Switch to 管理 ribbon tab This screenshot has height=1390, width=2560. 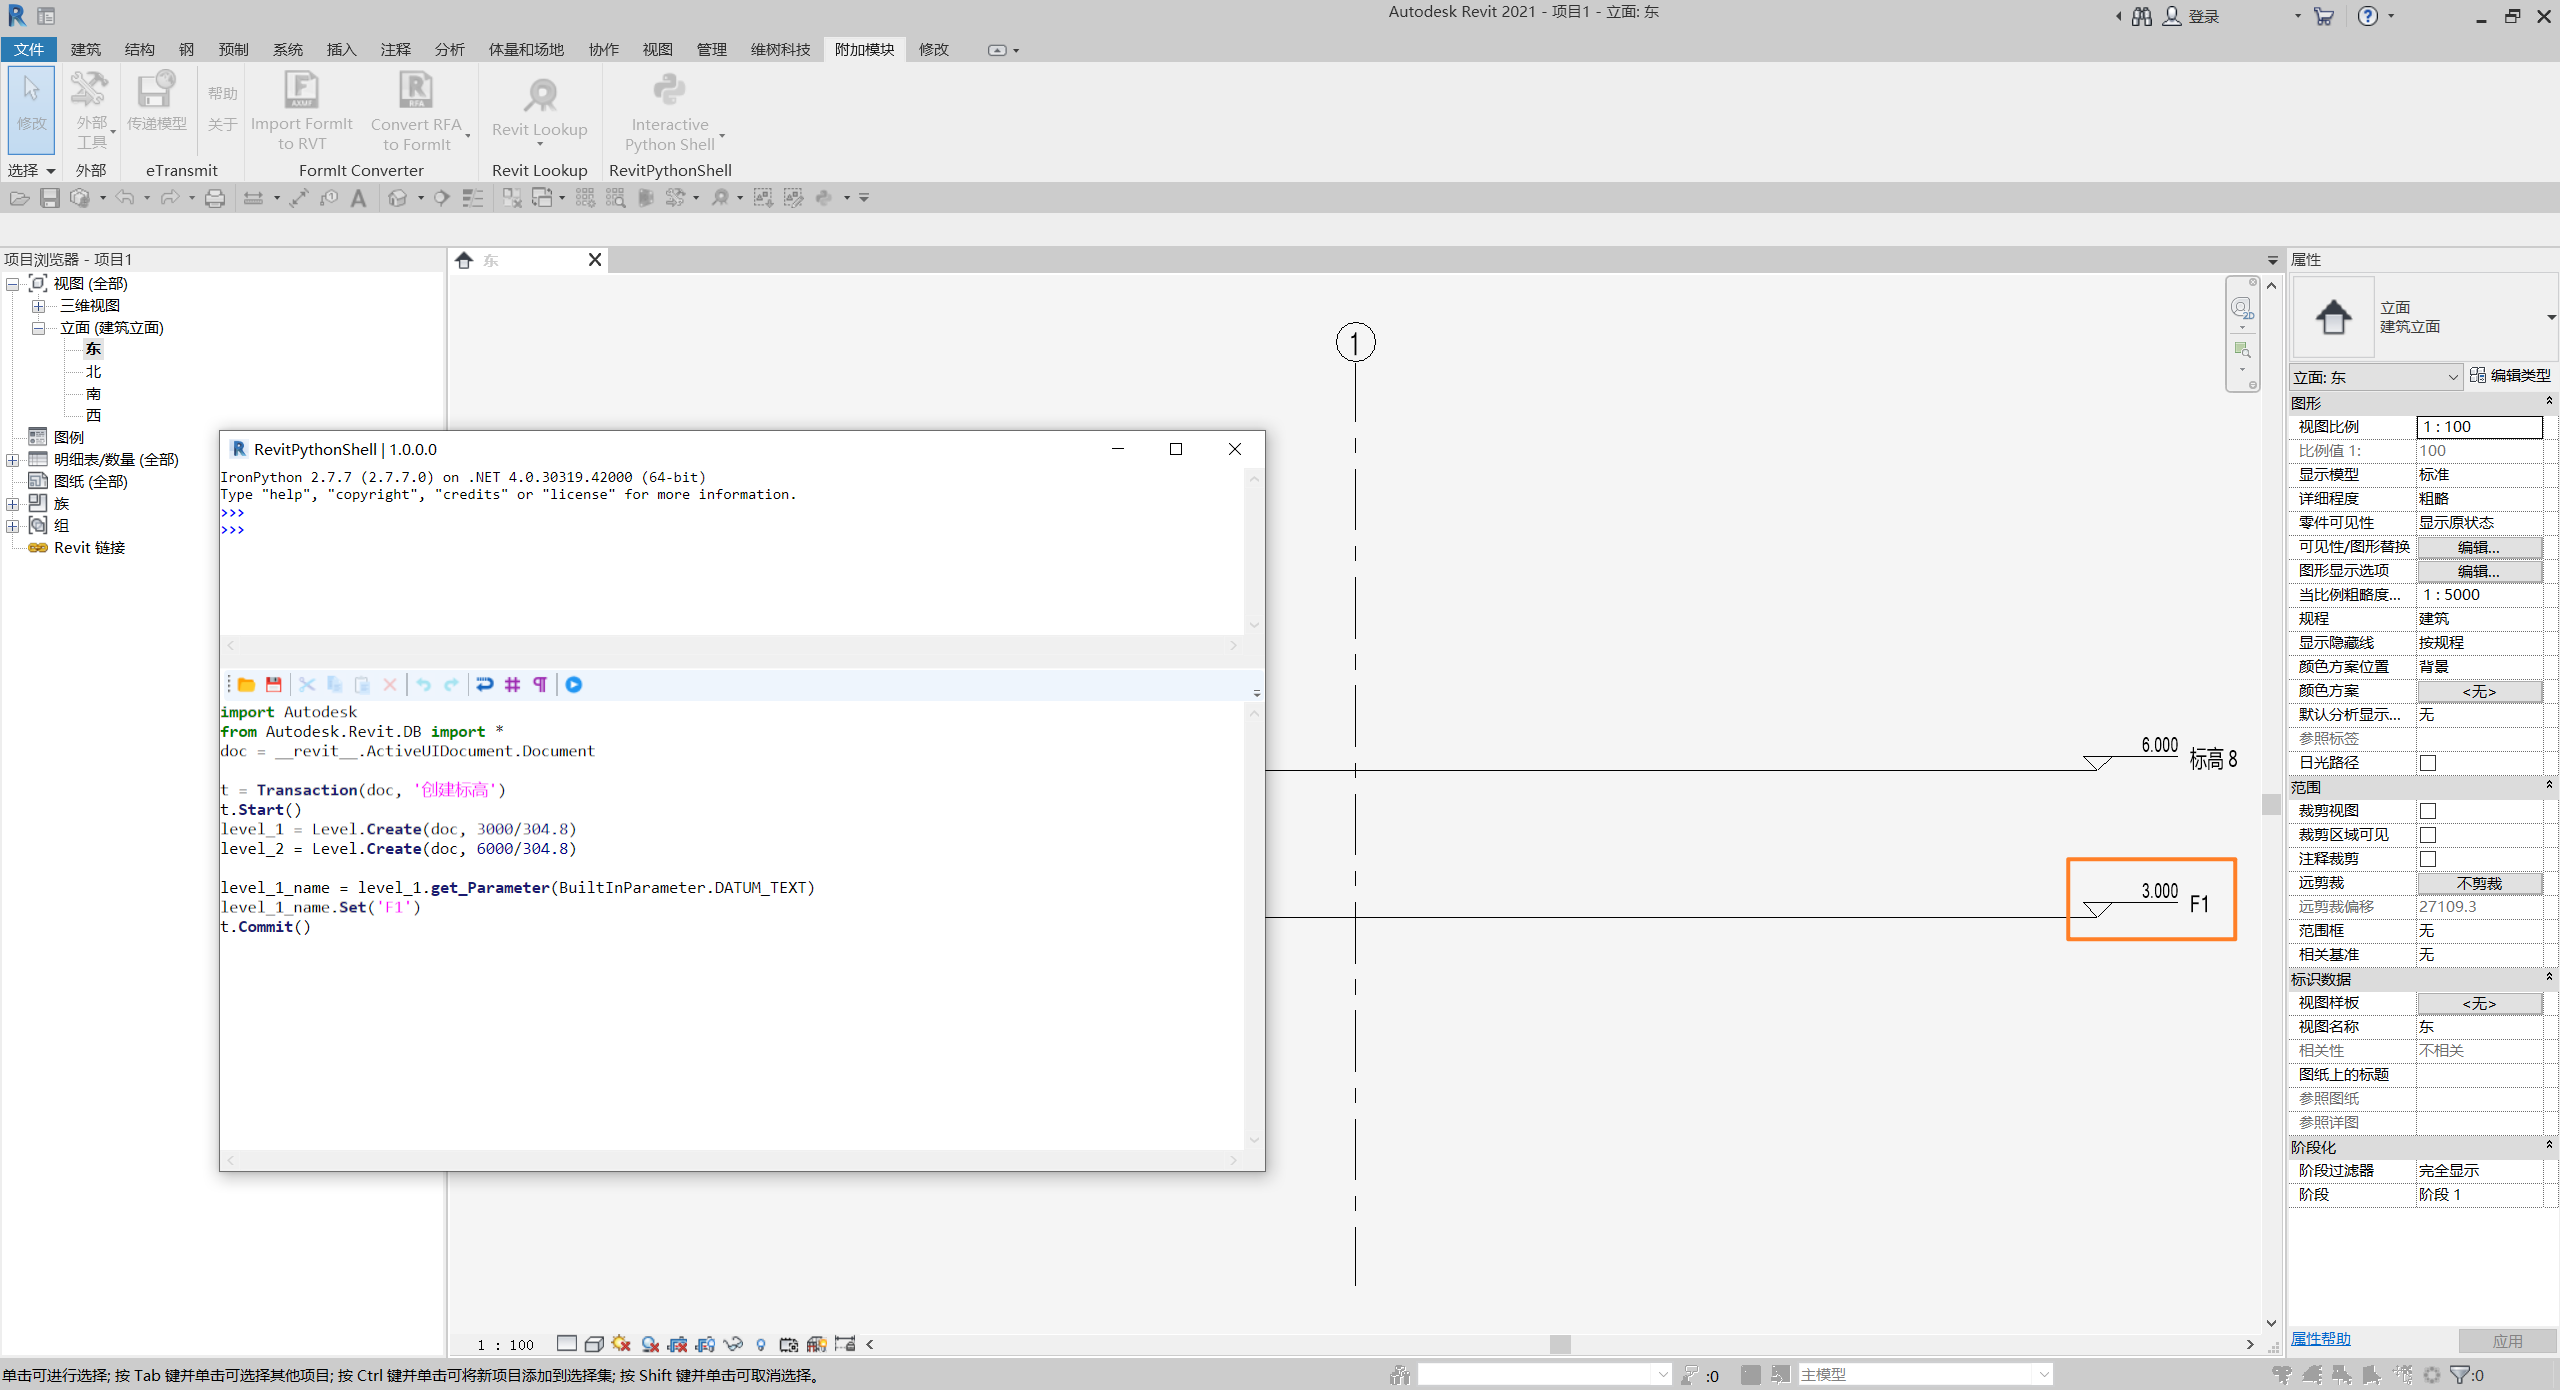pyautogui.click(x=711, y=49)
